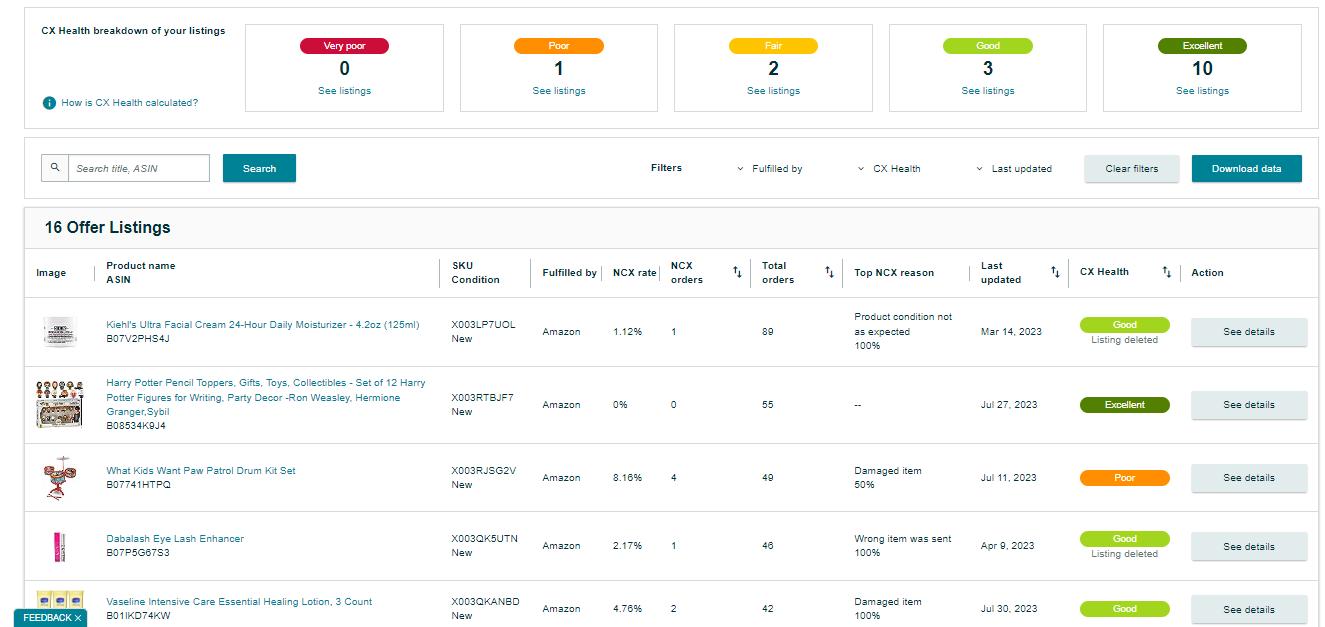Click NCX orders value 4 for Paw Patrol

click(x=674, y=478)
